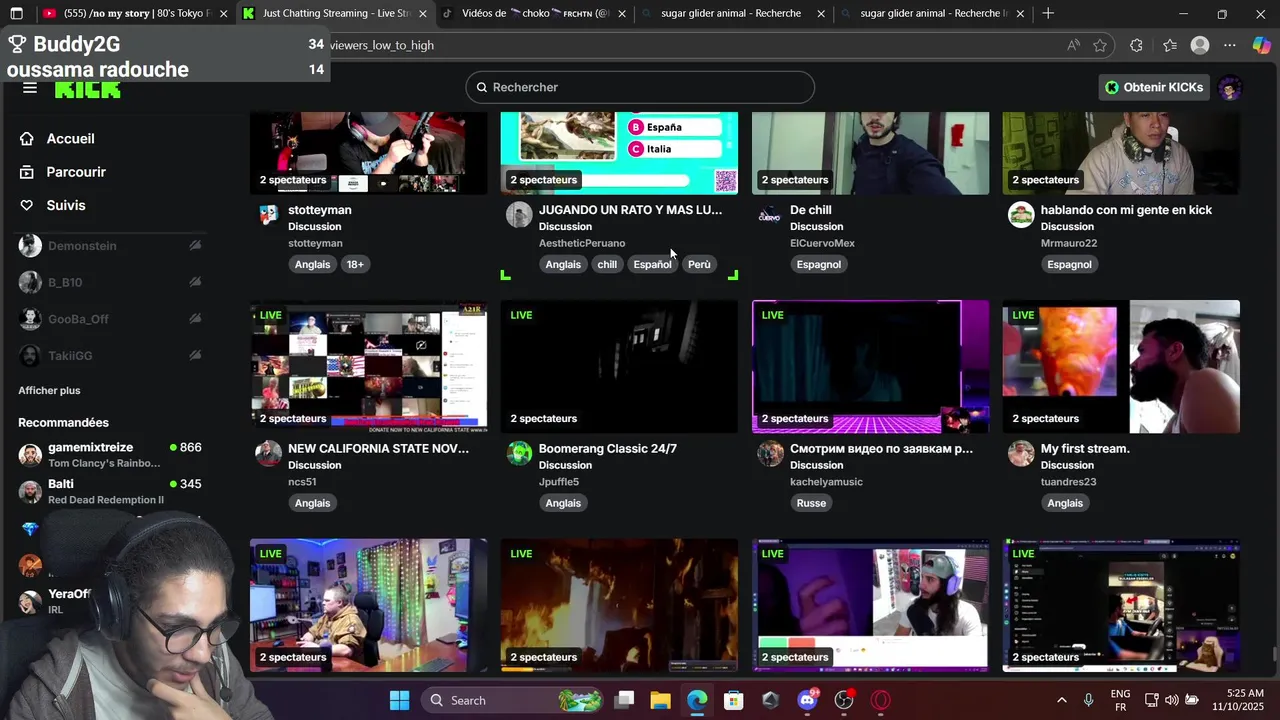Open Boomerang Classic 24/7 stream thumbnail
Image resolution: width=1280 pixels, height=720 pixels.
619,367
